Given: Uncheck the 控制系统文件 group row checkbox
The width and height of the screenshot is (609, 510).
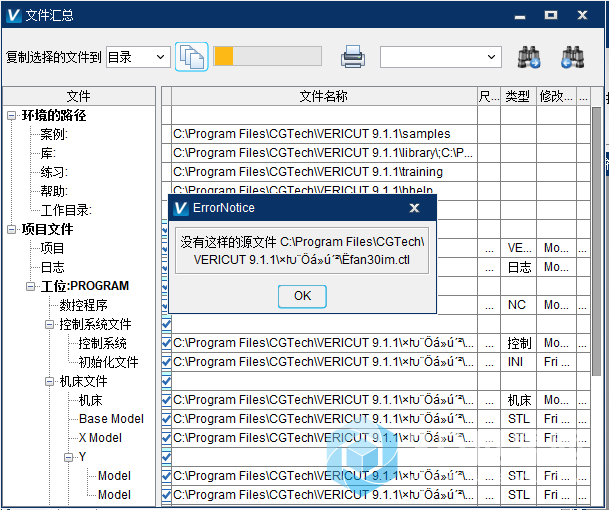Looking at the screenshot, I should pyautogui.click(x=166, y=324).
